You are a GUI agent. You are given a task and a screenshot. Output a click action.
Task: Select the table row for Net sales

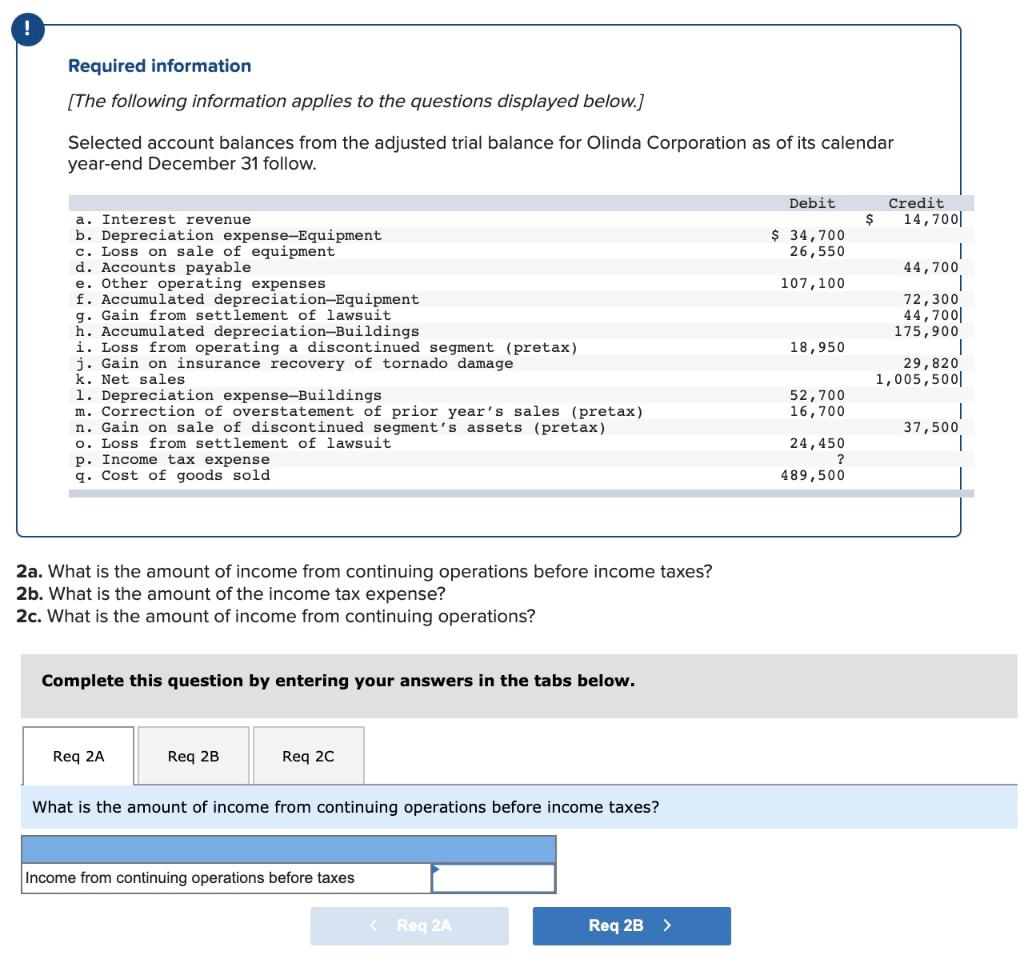300,379
